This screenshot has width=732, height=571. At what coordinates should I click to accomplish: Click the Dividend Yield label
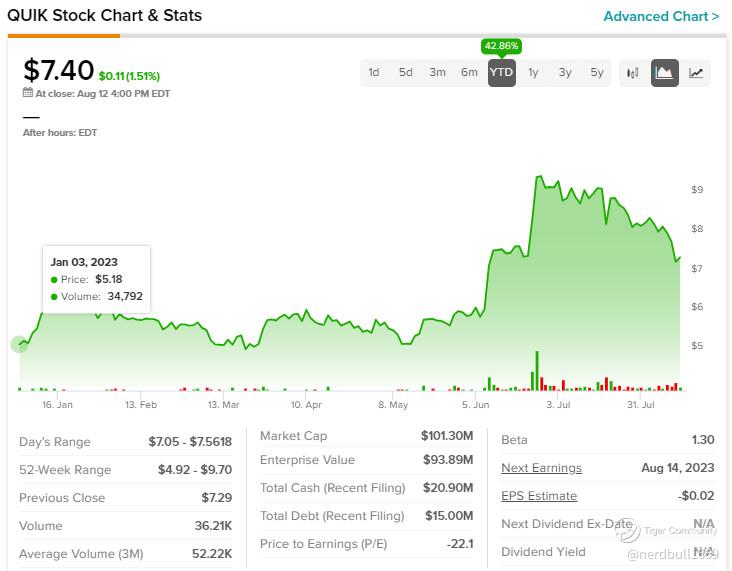543,552
